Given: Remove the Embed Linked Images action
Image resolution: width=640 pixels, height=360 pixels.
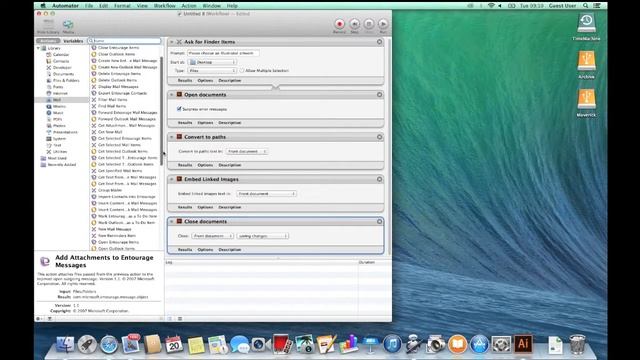Looking at the screenshot, I should [379, 179].
